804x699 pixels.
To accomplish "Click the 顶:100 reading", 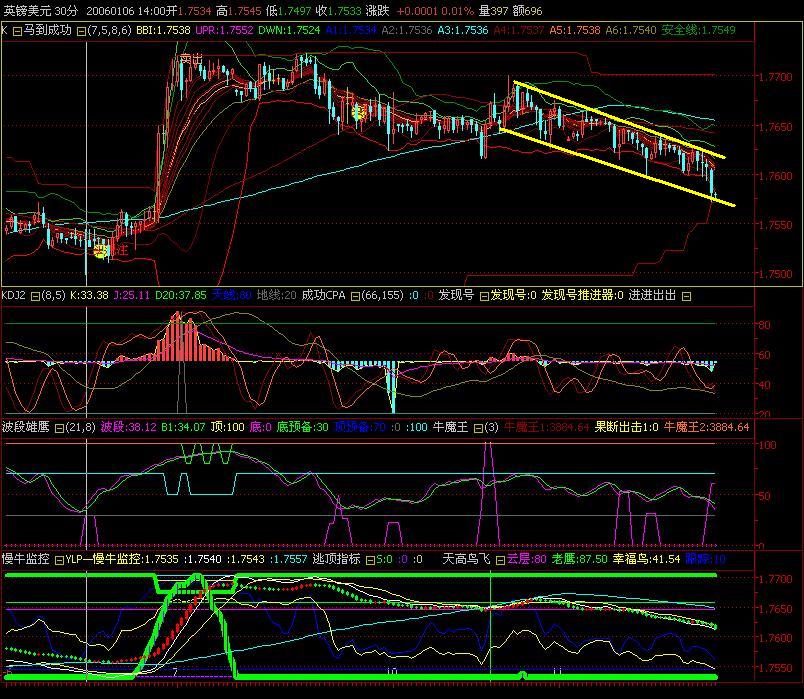I will point(228,427).
